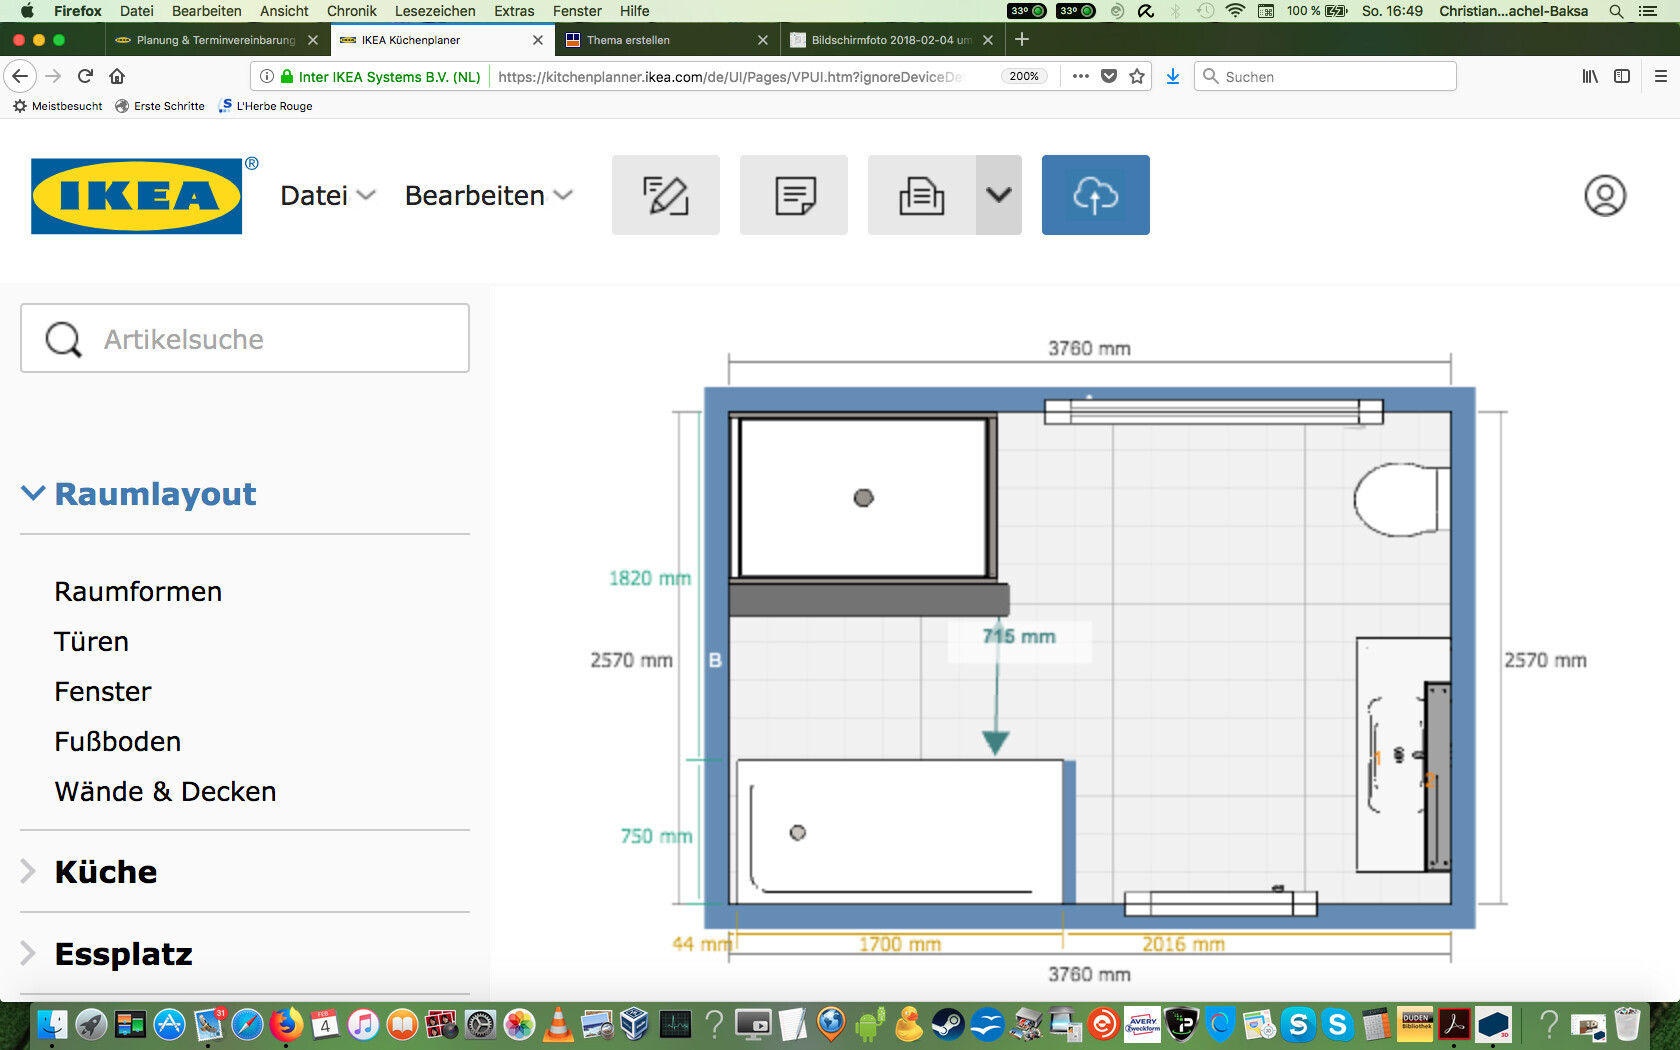The height and width of the screenshot is (1050, 1680).
Task: Reload the current page
Action: pos(85,76)
